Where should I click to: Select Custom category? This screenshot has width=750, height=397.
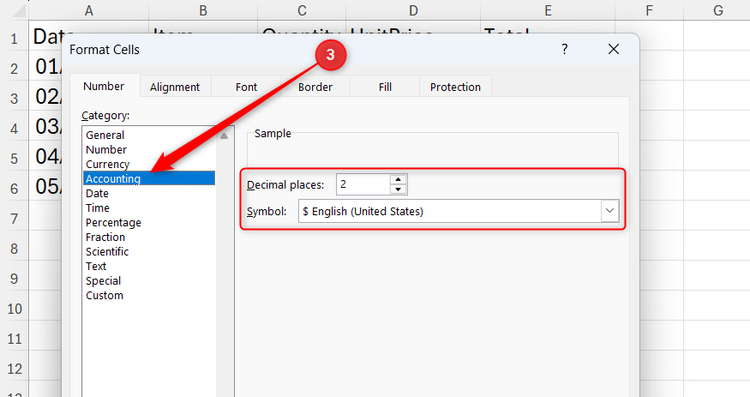click(149, 295)
